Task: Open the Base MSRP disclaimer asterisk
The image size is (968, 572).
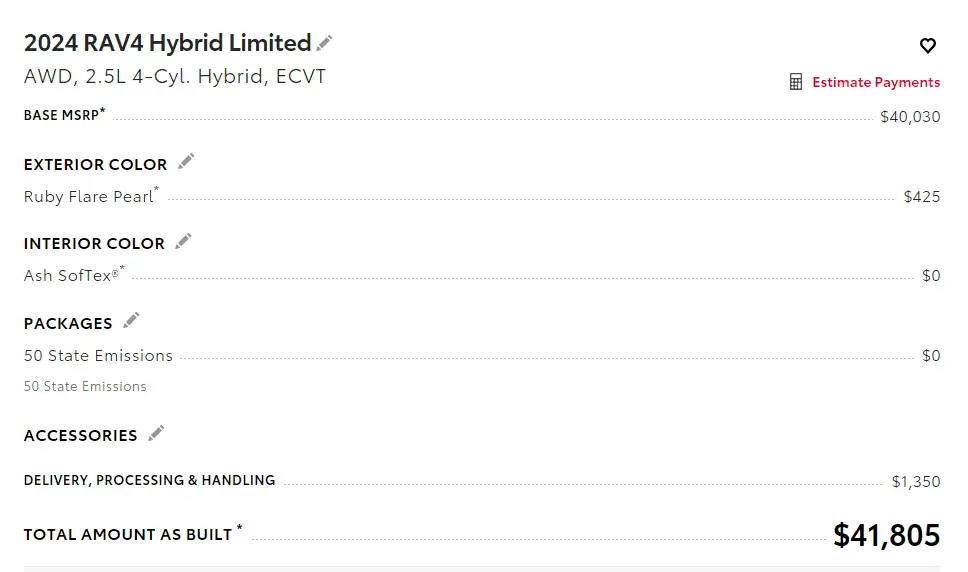Action: (103, 111)
